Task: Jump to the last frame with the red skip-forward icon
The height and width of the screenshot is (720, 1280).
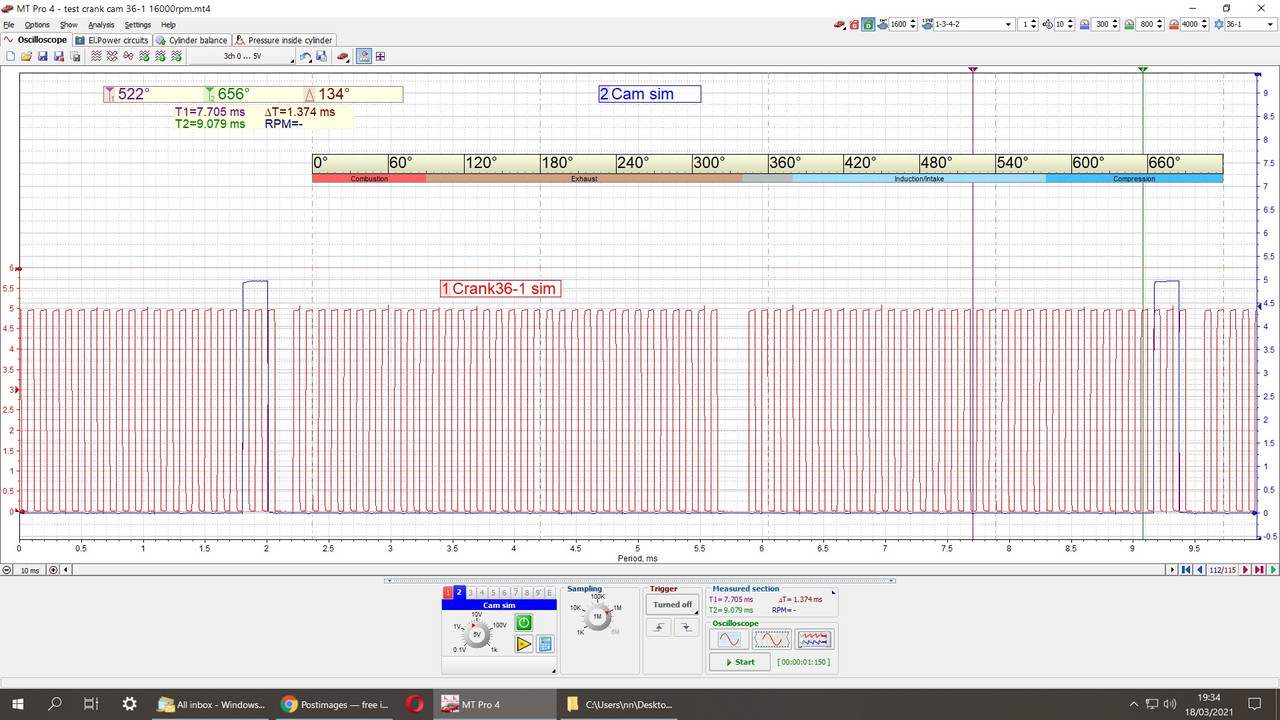Action: [x=1259, y=569]
